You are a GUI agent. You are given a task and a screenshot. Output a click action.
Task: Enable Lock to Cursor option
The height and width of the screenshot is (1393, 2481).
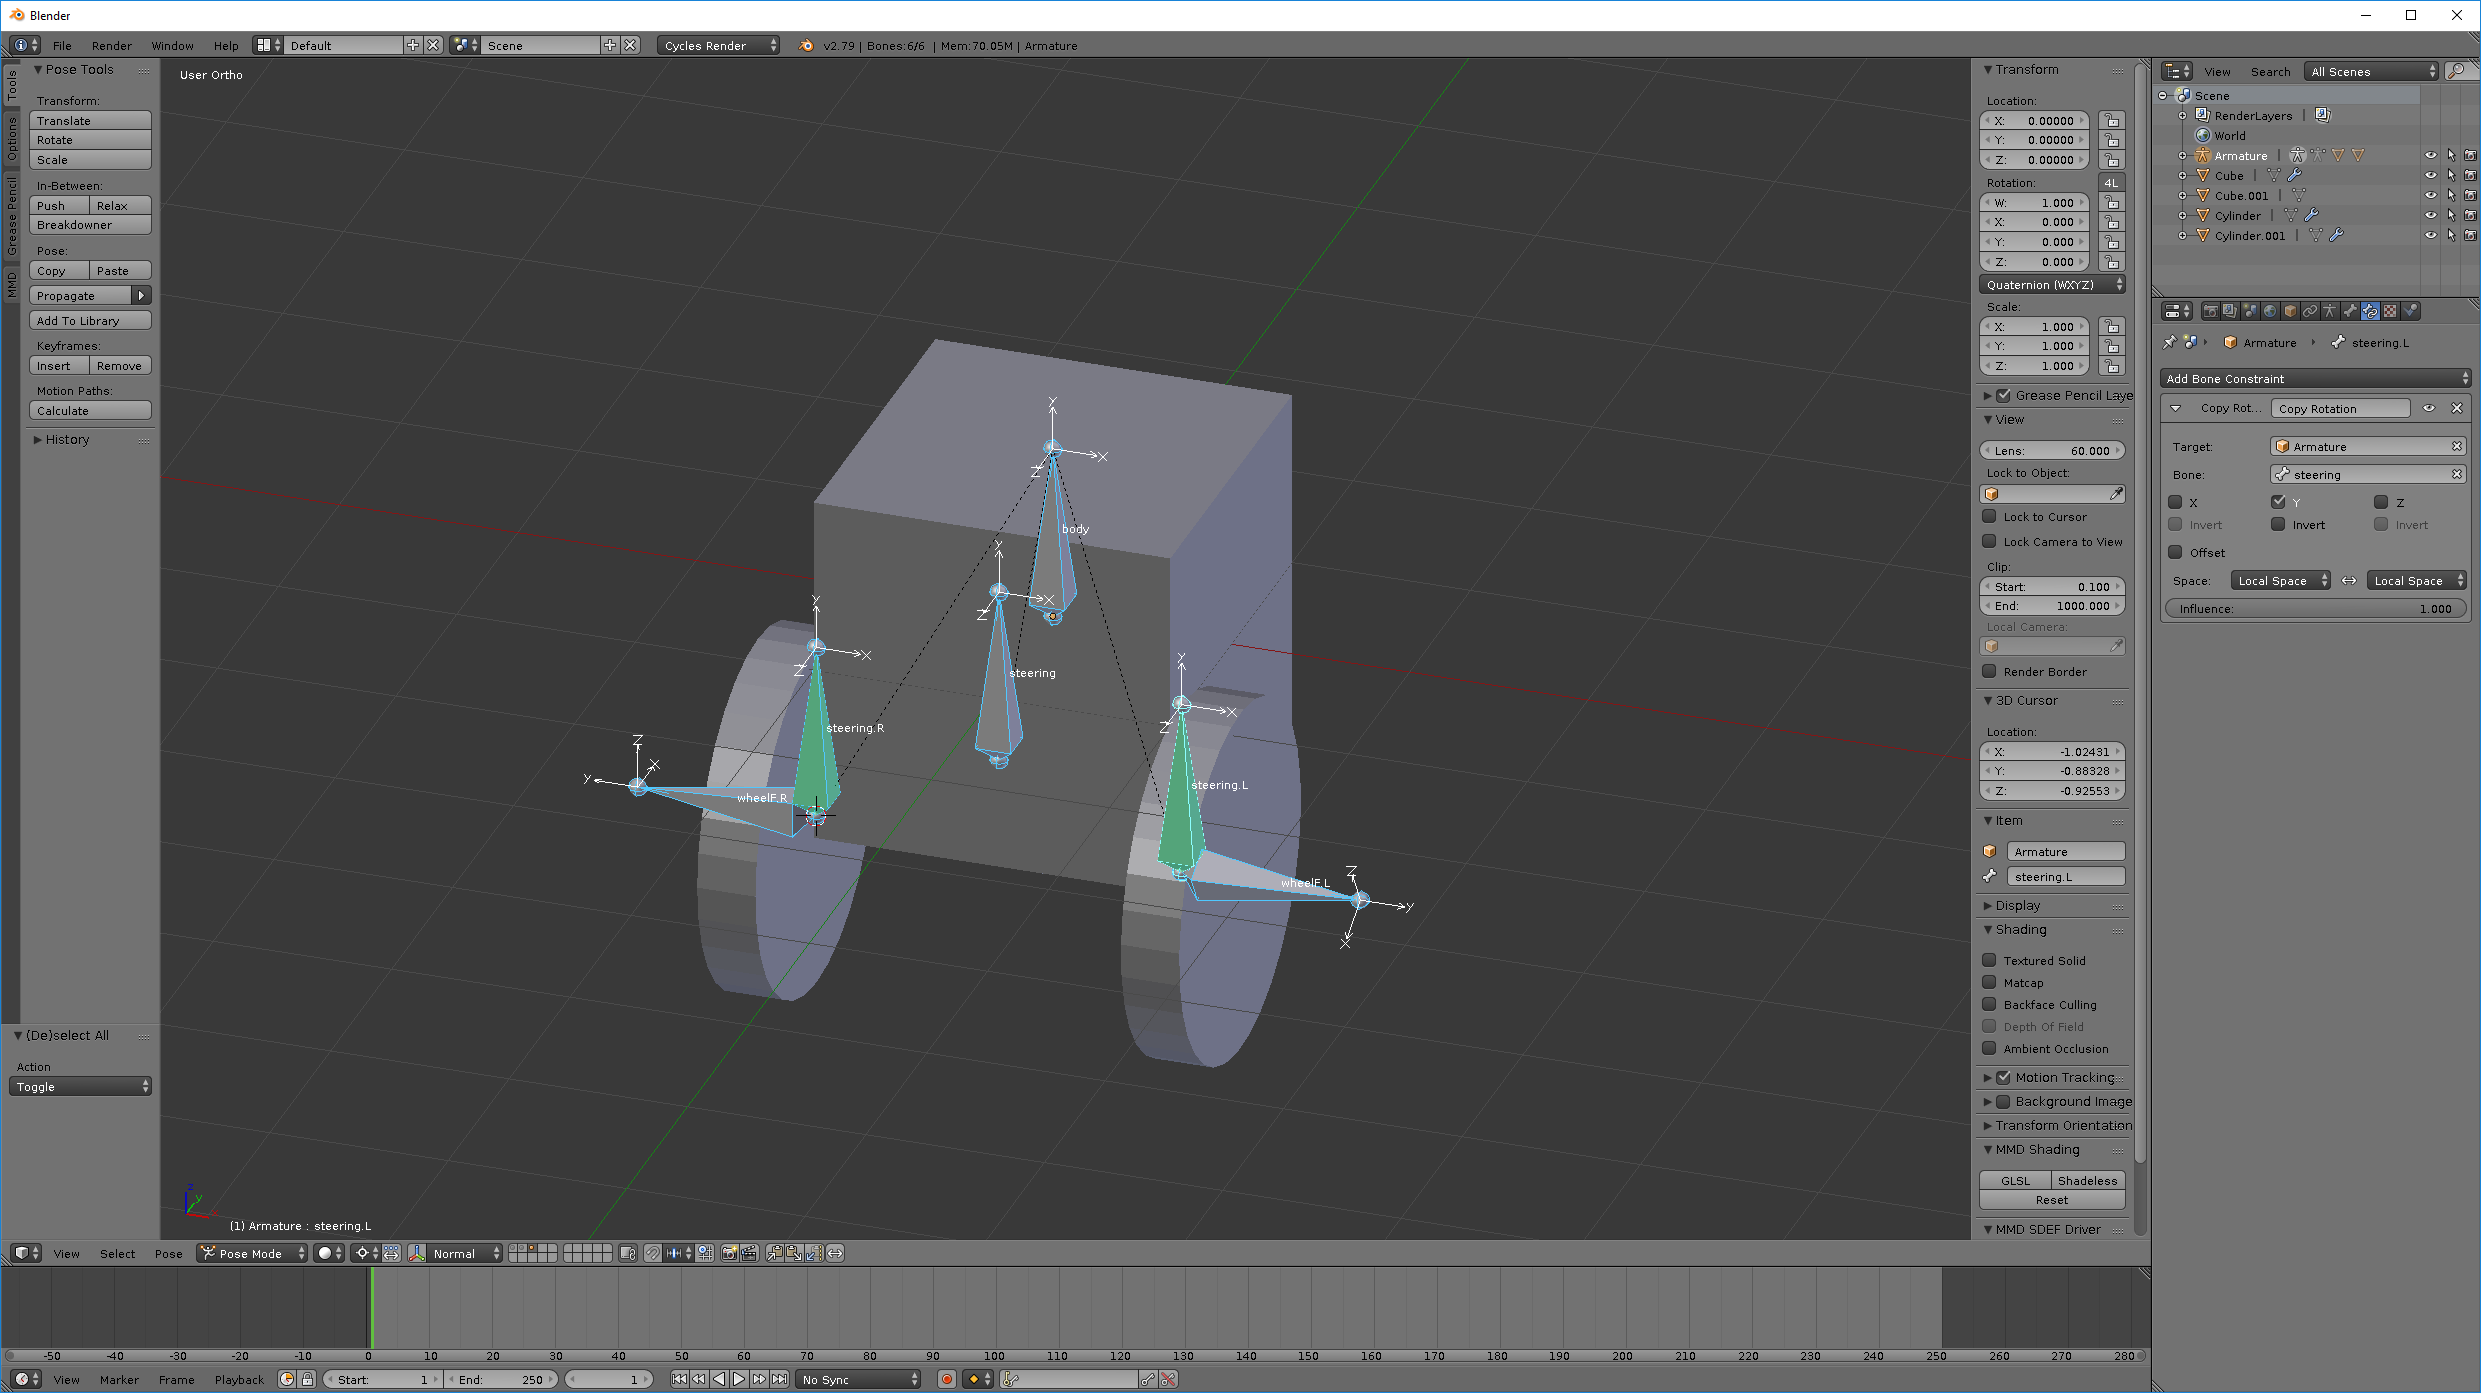point(1990,517)
